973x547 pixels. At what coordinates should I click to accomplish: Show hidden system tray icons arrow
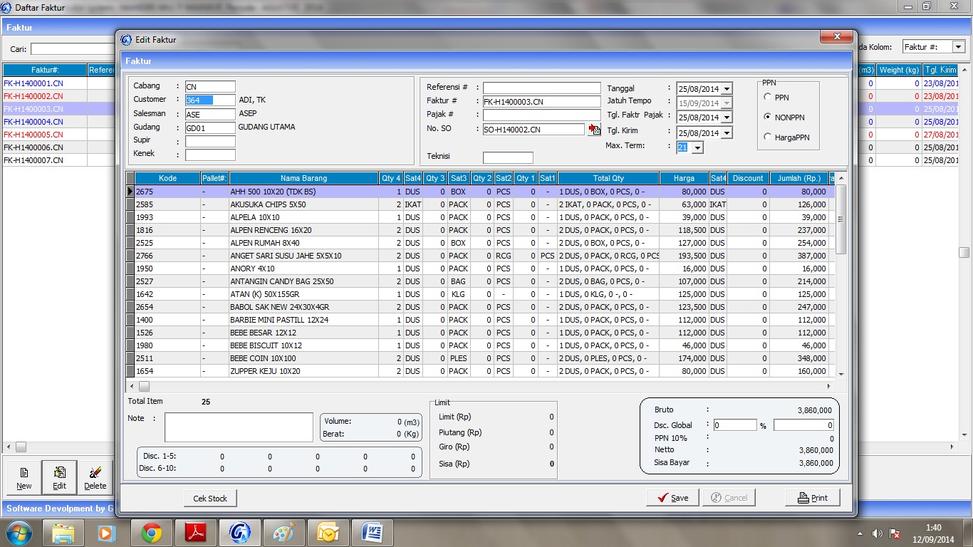[x=860, y=533]
